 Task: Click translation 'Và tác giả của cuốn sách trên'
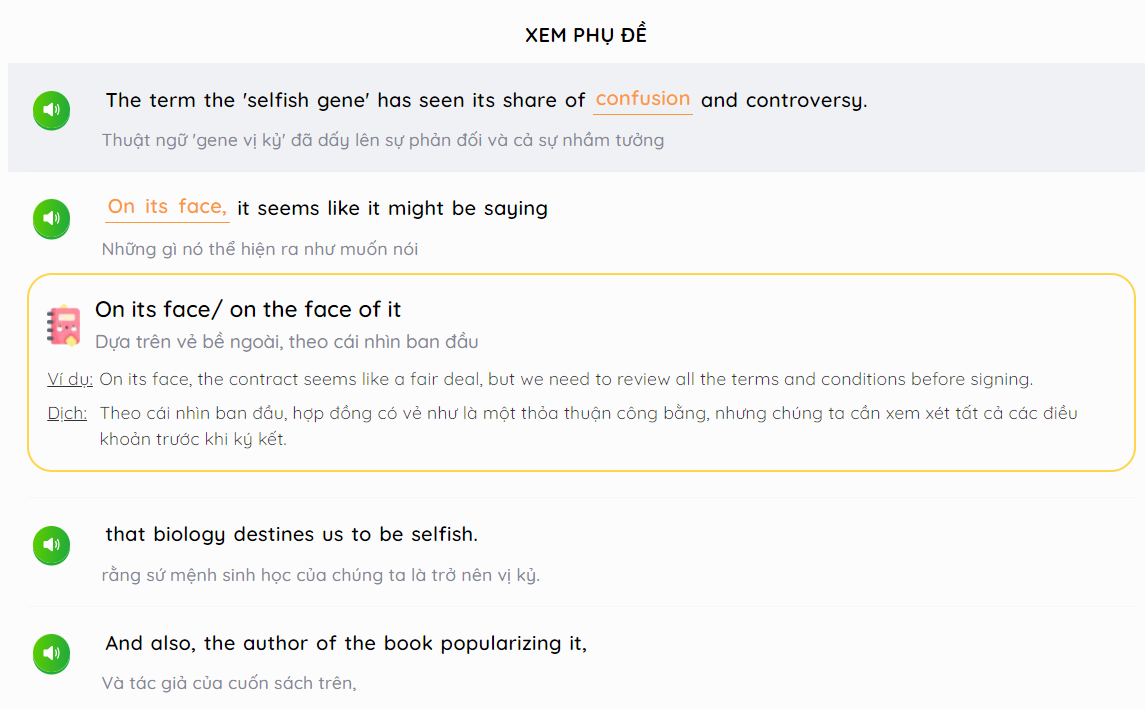[229, 683]
